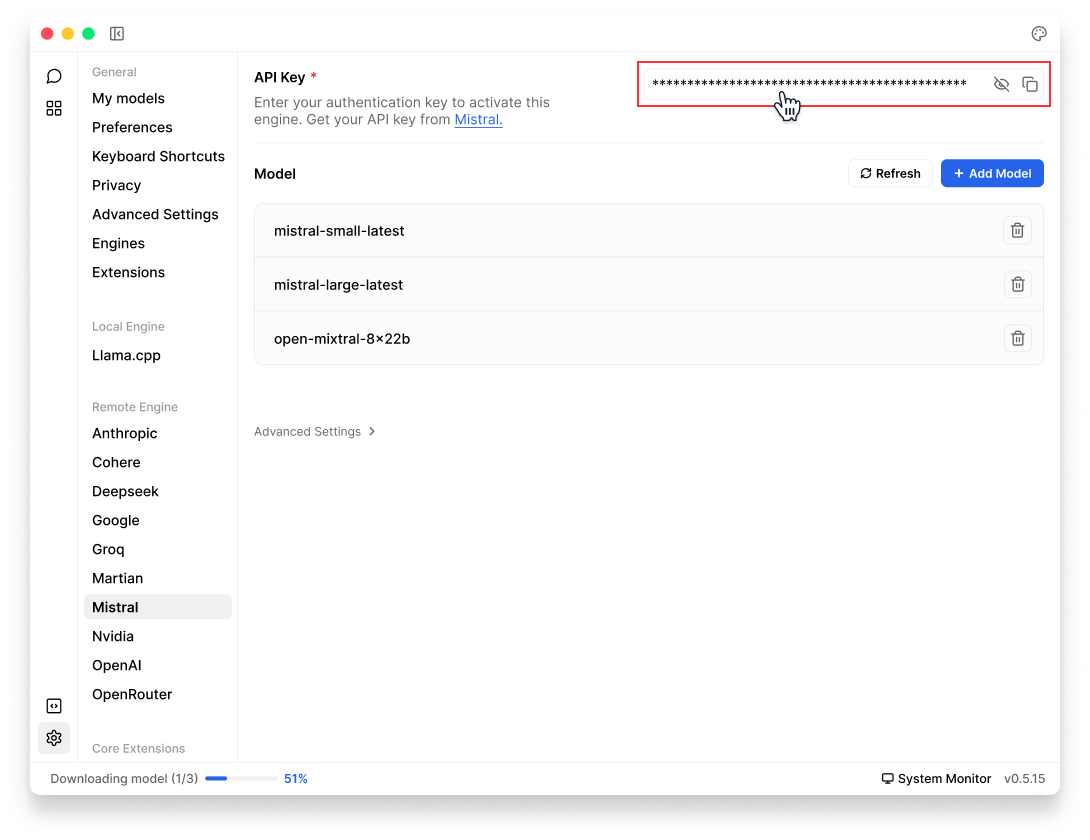The height and width of the screenshot is (840, 1090).
Task: Maximize the window with the green button
Action: tap(88, 33)
